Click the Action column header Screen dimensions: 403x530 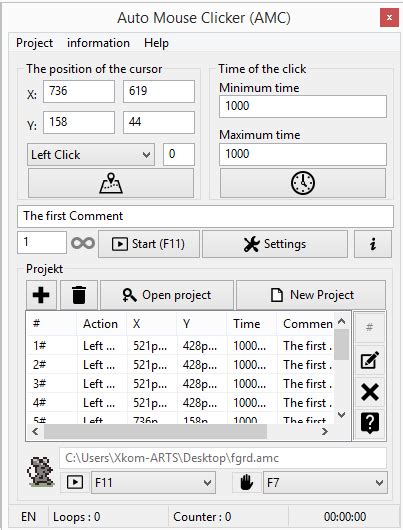pos(101,324)
